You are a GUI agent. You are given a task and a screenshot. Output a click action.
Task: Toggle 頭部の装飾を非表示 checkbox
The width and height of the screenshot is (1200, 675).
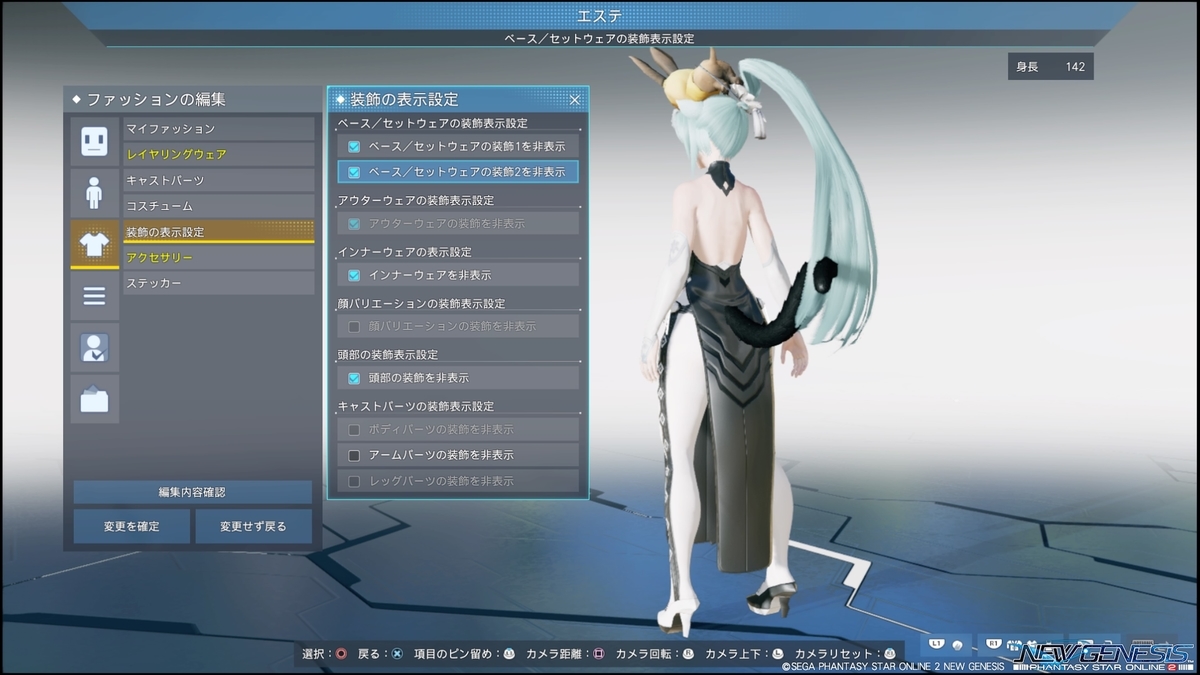(x=353, y=378)
